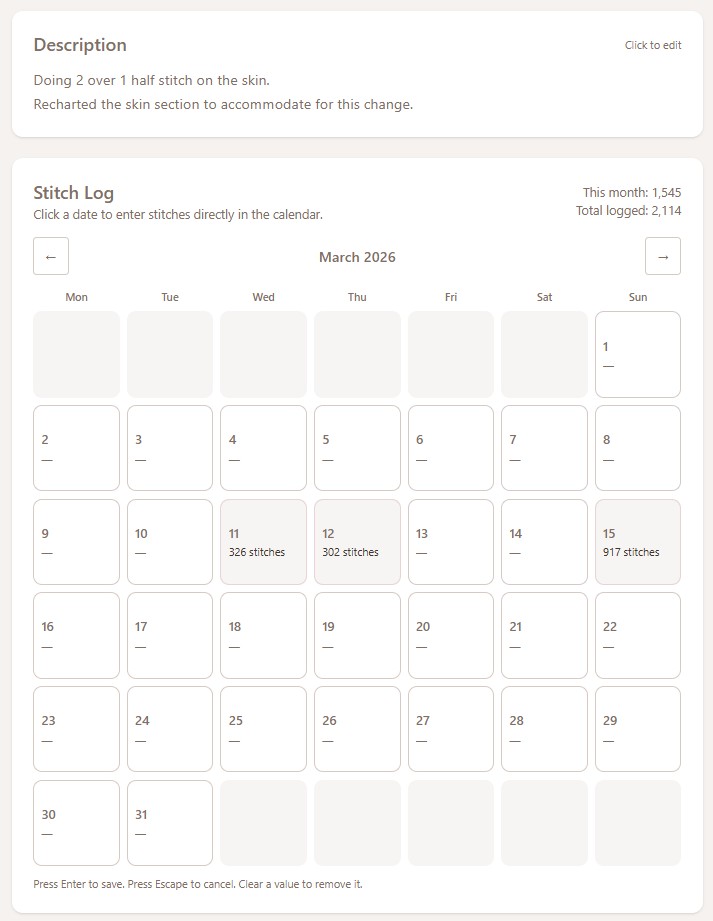Viewport: 713px width, 921px height.
Task: Open March 31 date cell
Action: pos(170,823)
